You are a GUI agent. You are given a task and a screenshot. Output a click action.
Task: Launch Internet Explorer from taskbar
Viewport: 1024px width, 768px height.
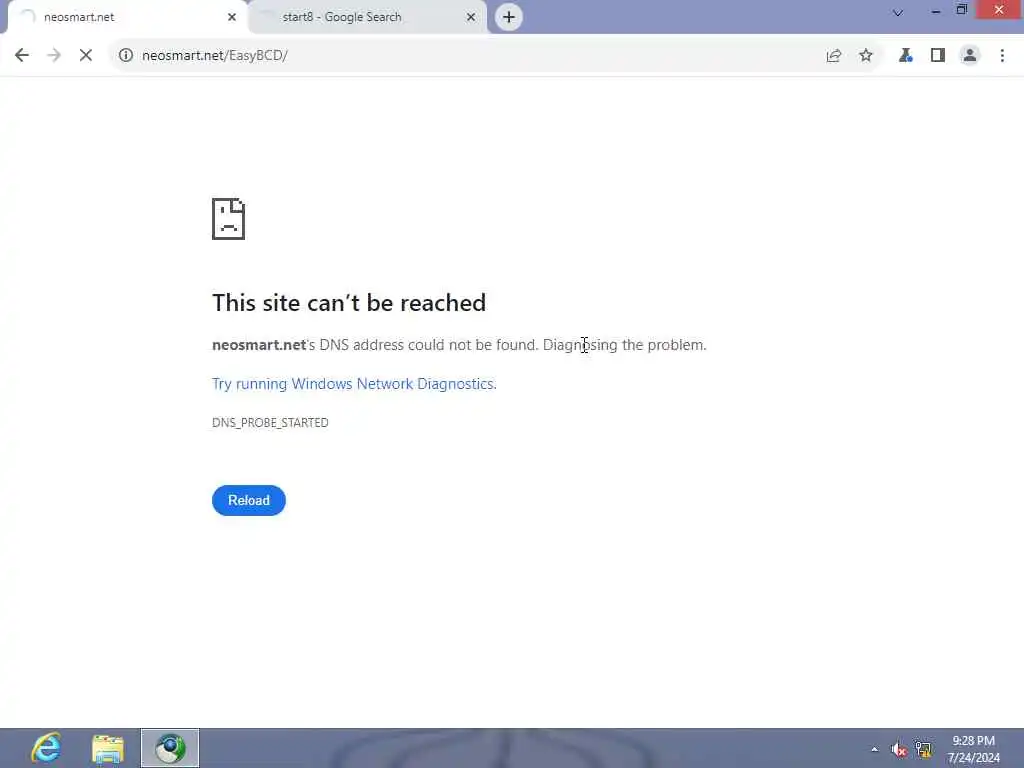tap(46, 748)
